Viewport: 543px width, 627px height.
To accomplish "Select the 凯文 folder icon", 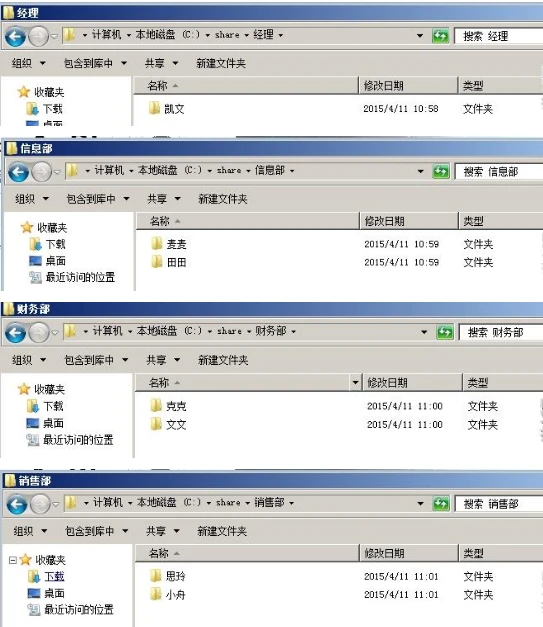I will point(154,108).
